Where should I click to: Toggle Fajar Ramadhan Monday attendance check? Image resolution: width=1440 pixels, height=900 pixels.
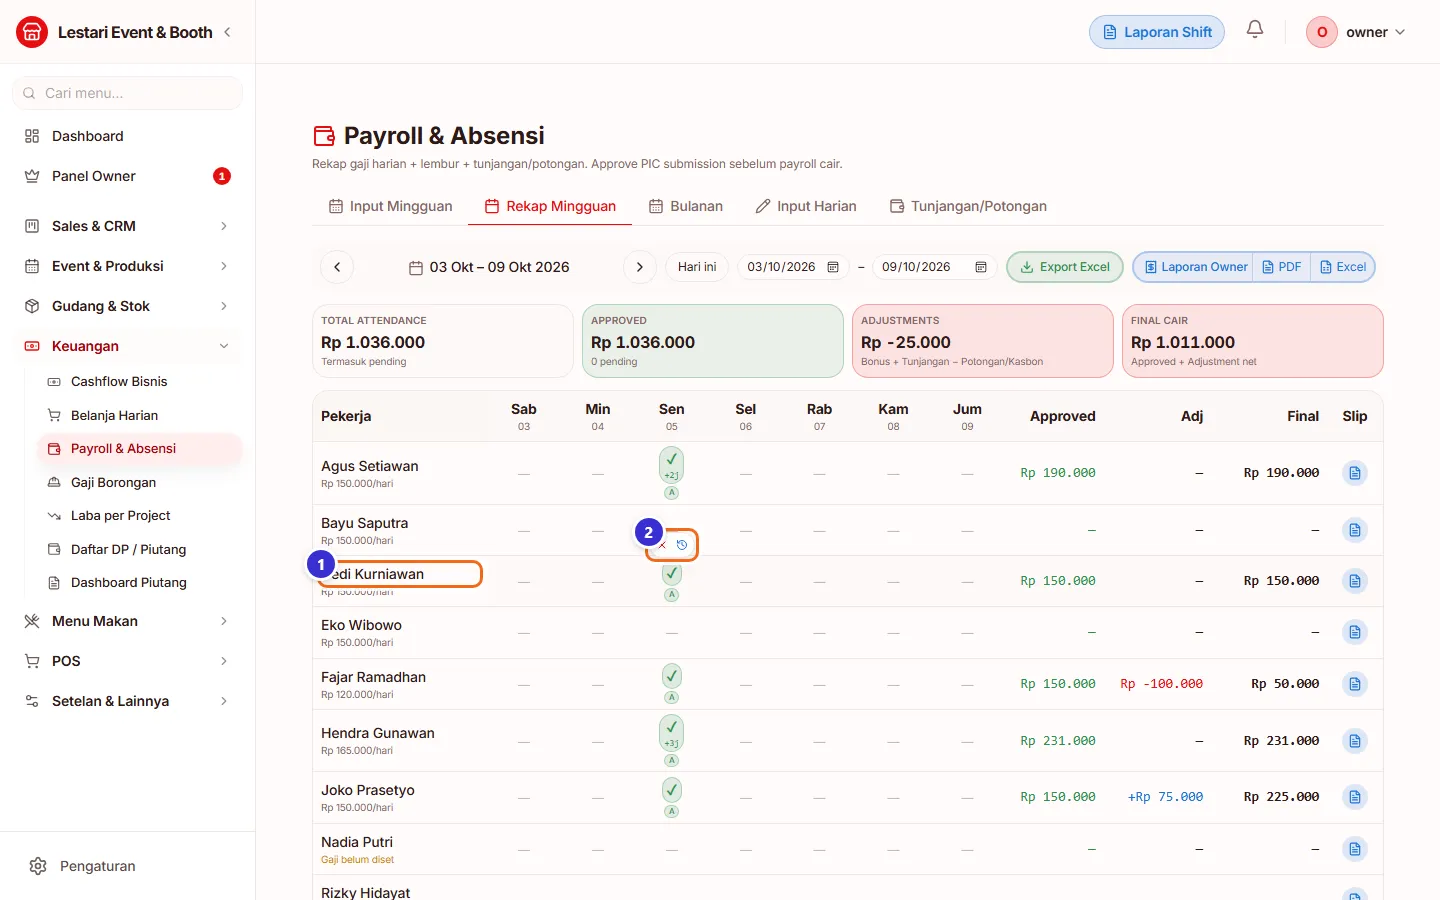[672, 676]
